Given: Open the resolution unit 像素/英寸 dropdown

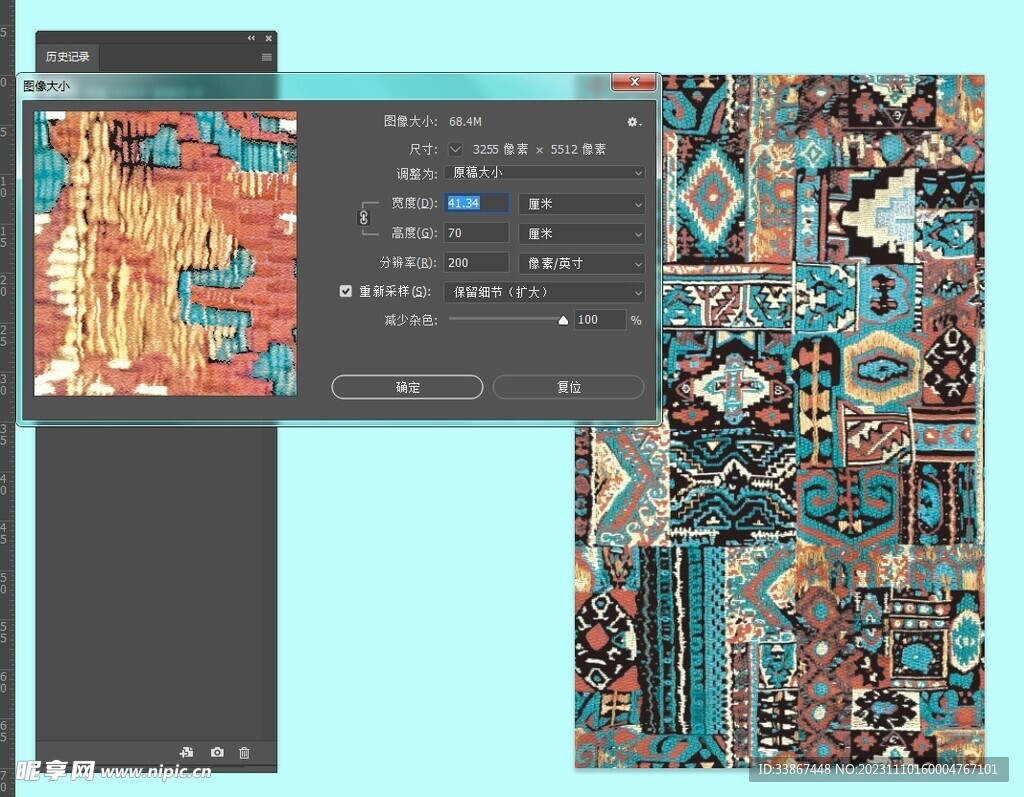Looking at the screenshot, I should click(582, 264).
